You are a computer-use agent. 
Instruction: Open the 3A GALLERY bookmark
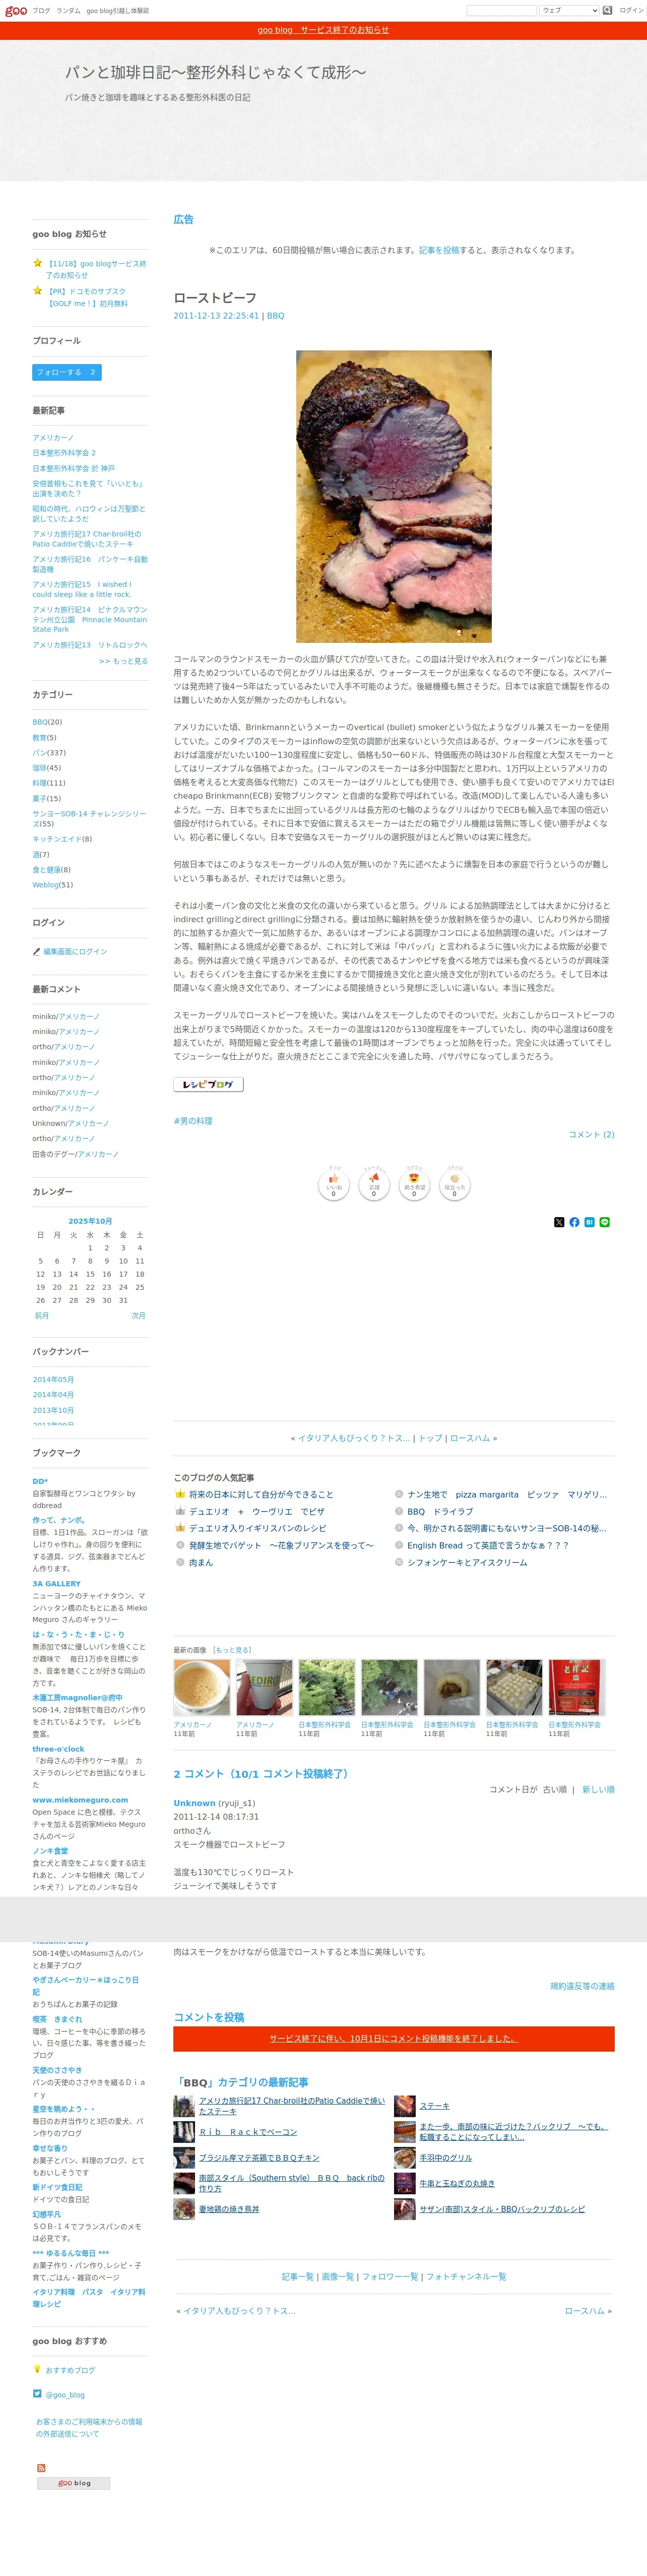(x=56, y=1584)
